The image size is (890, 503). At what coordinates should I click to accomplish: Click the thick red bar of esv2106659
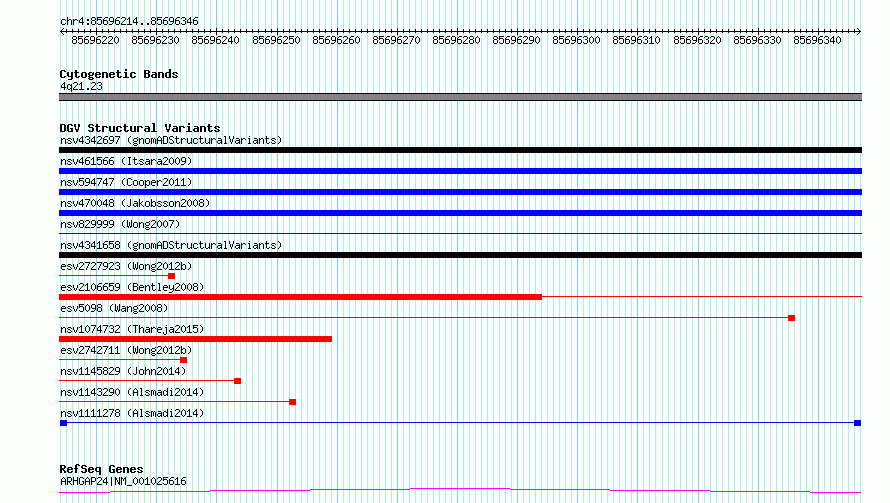tap(300, 297)
